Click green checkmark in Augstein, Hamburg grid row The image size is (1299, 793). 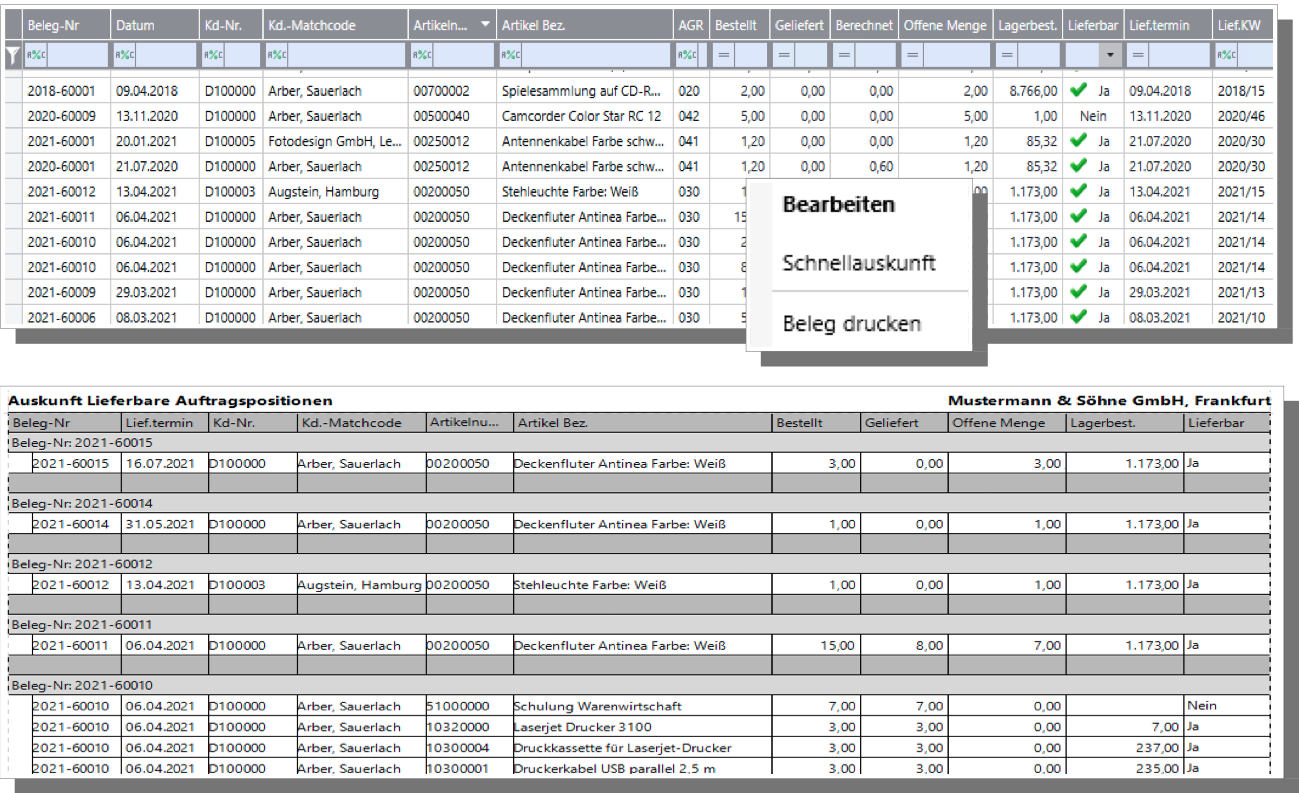point(1078,191)
